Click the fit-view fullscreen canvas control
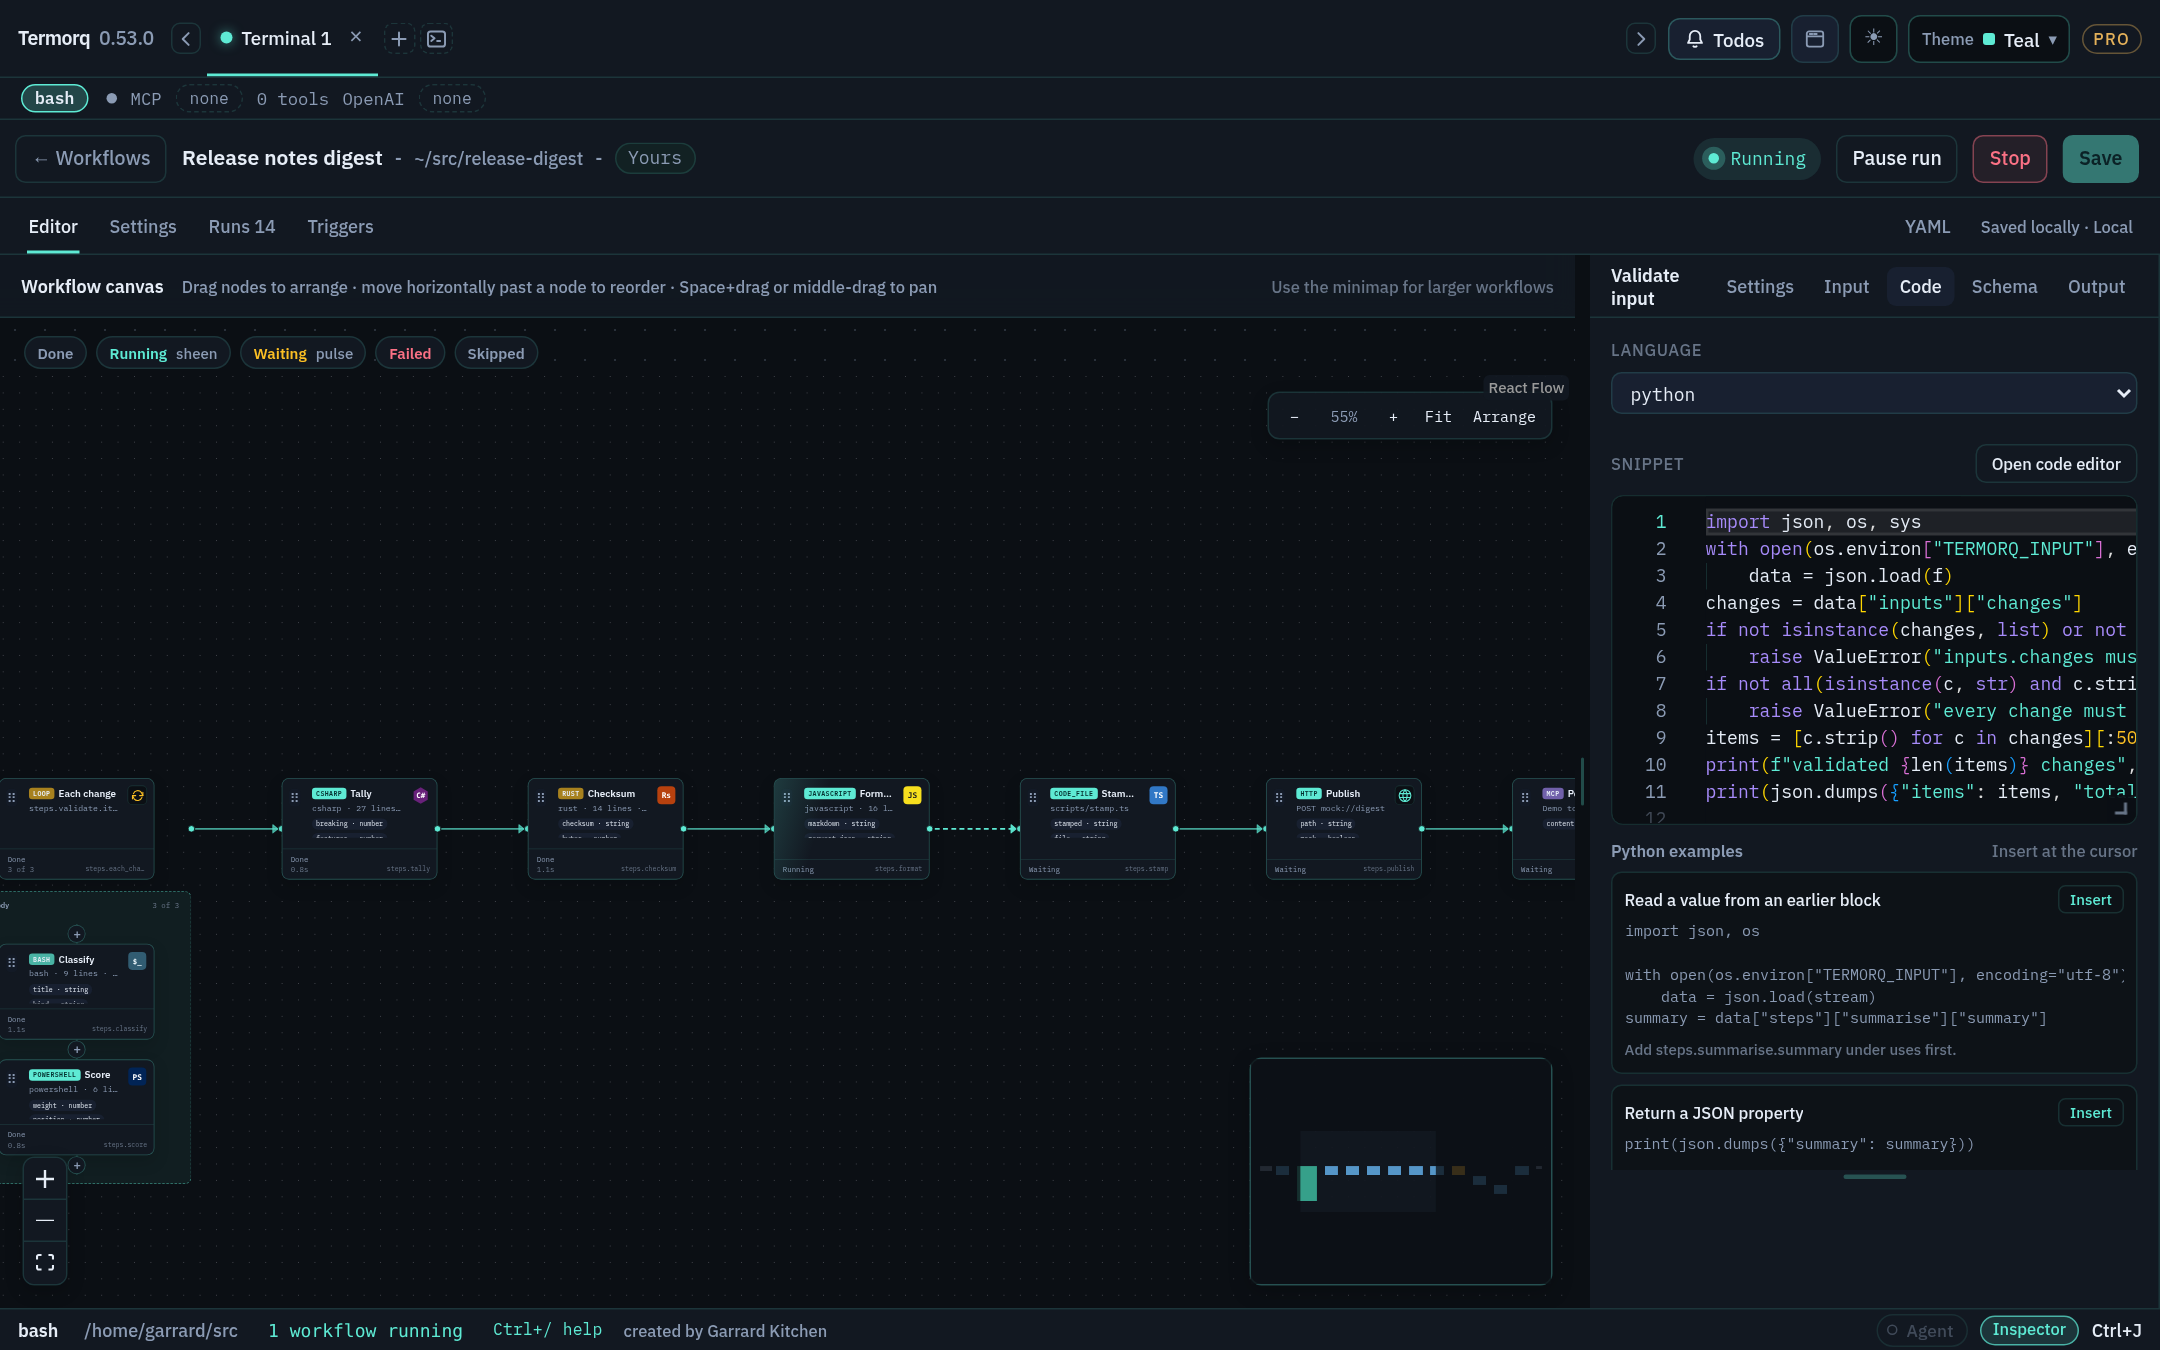2160x1350 pixels. coord(45,1262)
